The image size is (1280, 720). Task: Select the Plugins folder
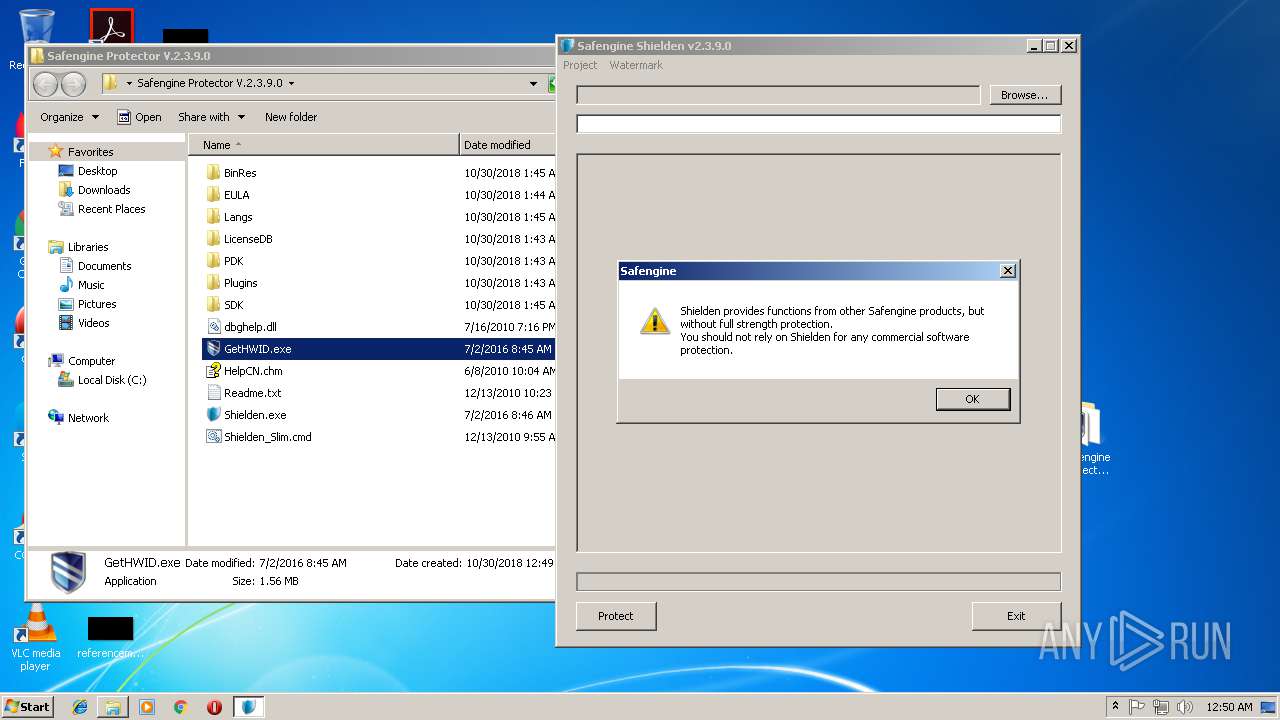click(240, 283)
